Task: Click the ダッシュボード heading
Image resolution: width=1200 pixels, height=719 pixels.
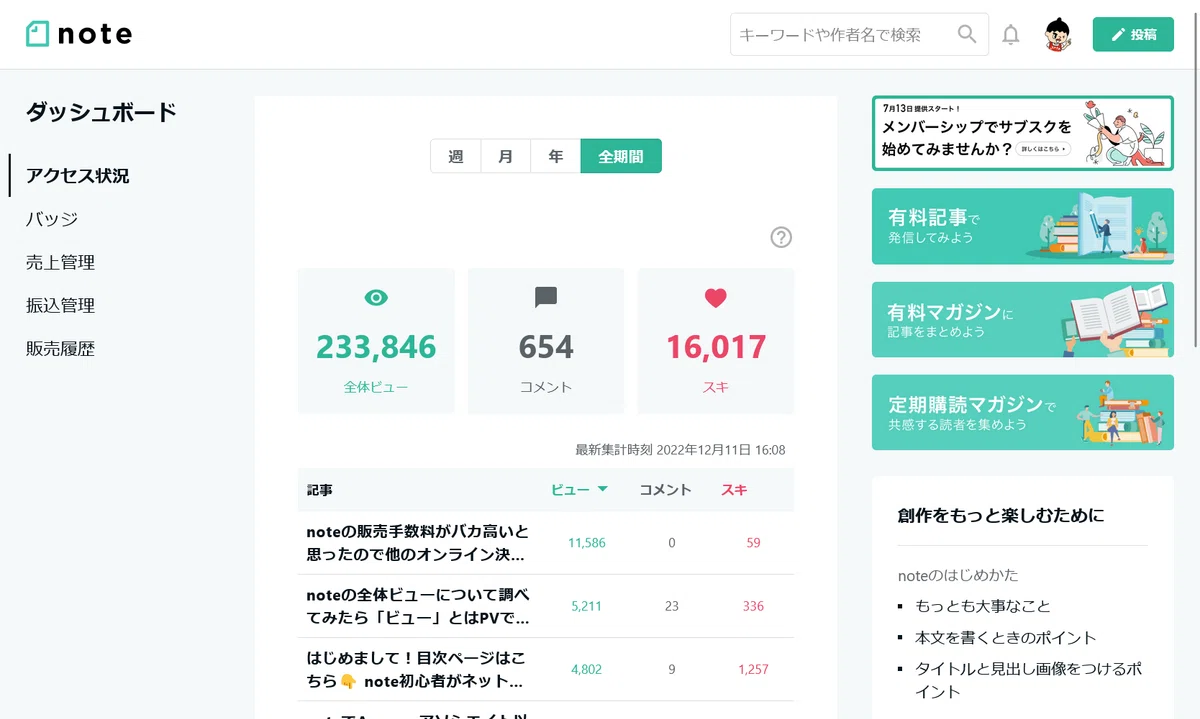Action: pyautogui.click(x=101, y=112)
